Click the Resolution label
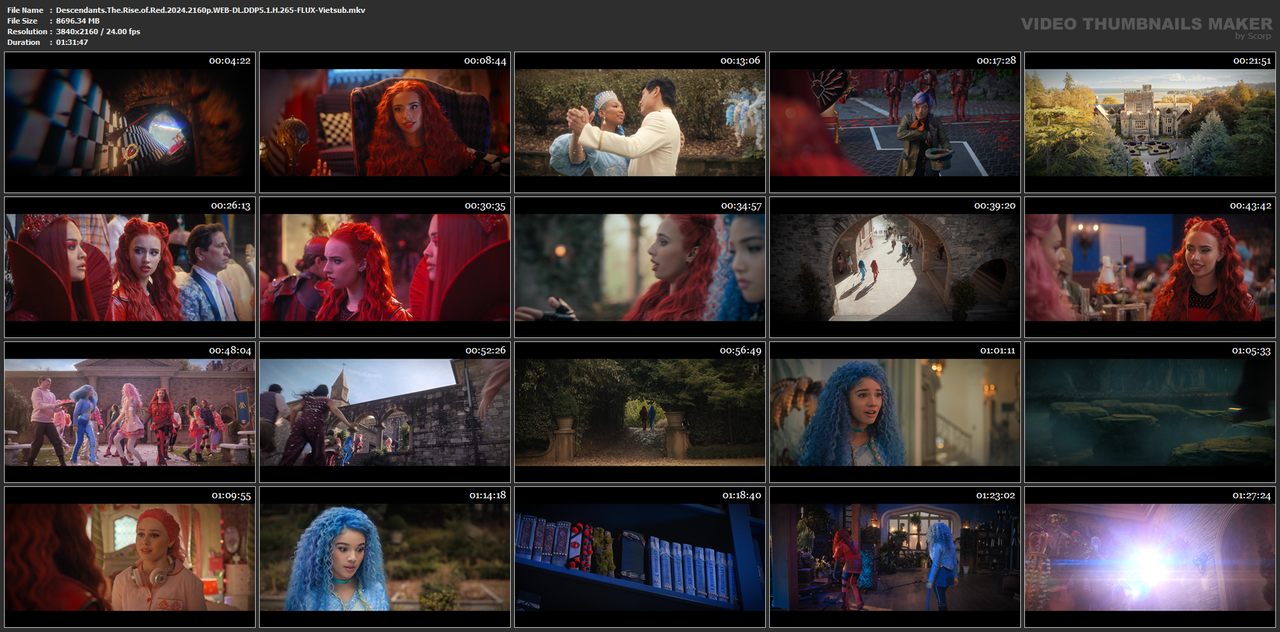The image size is (1280, 632). 26,32
